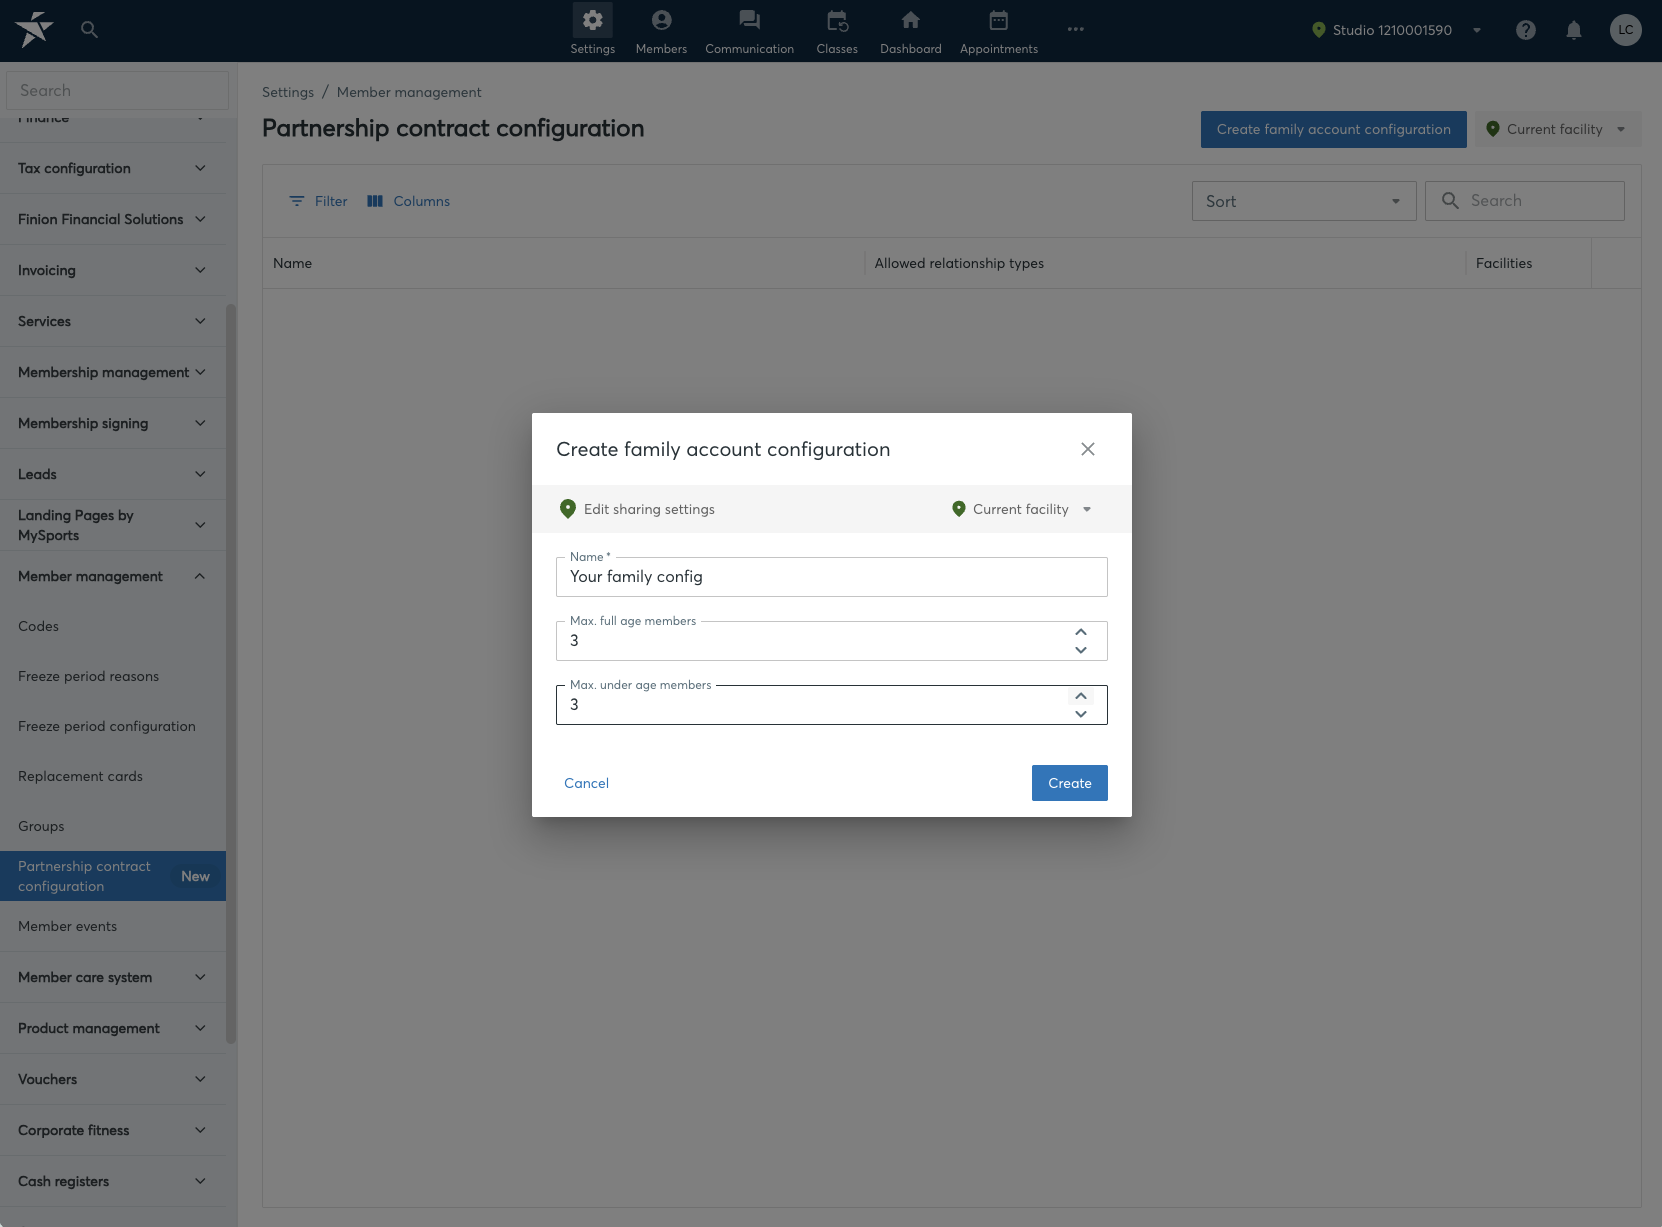Show more navigation items via ellipsis
The image size is (1662, 1227).
pos(1075,30)
